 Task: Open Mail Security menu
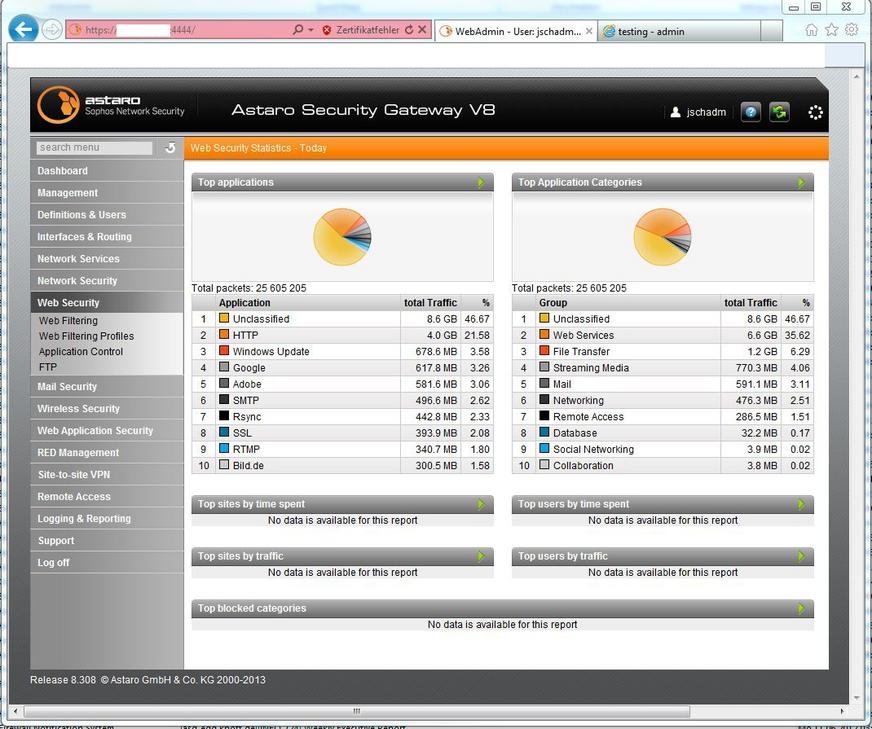(106, 386)
